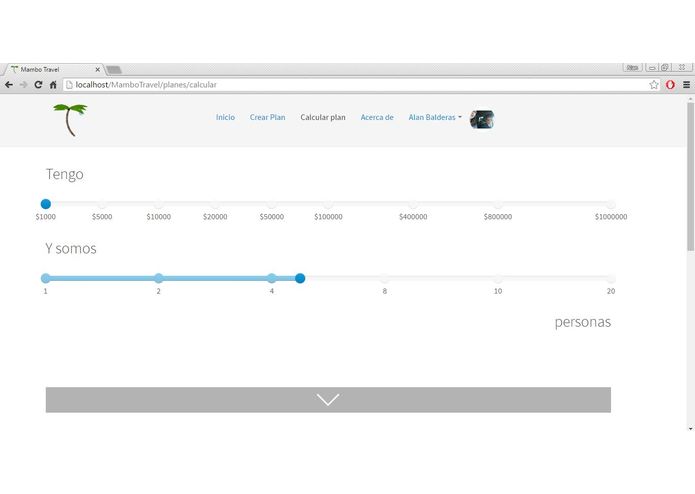Set people slider to 2 point
The image size is (695, 494).
click(x=159, y=278)
